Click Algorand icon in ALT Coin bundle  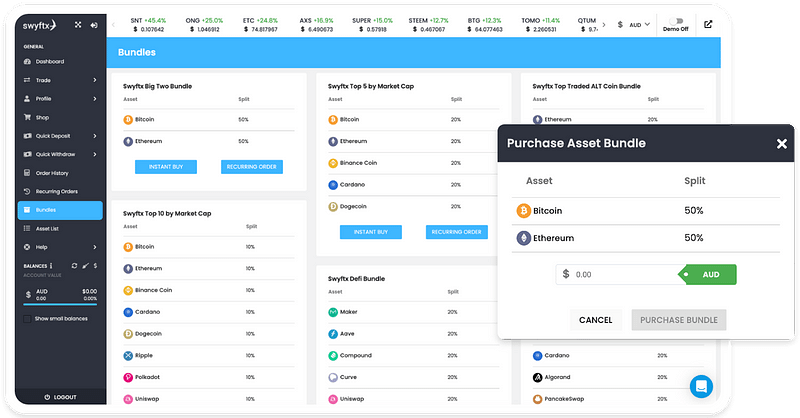click(x=537, y=378)
